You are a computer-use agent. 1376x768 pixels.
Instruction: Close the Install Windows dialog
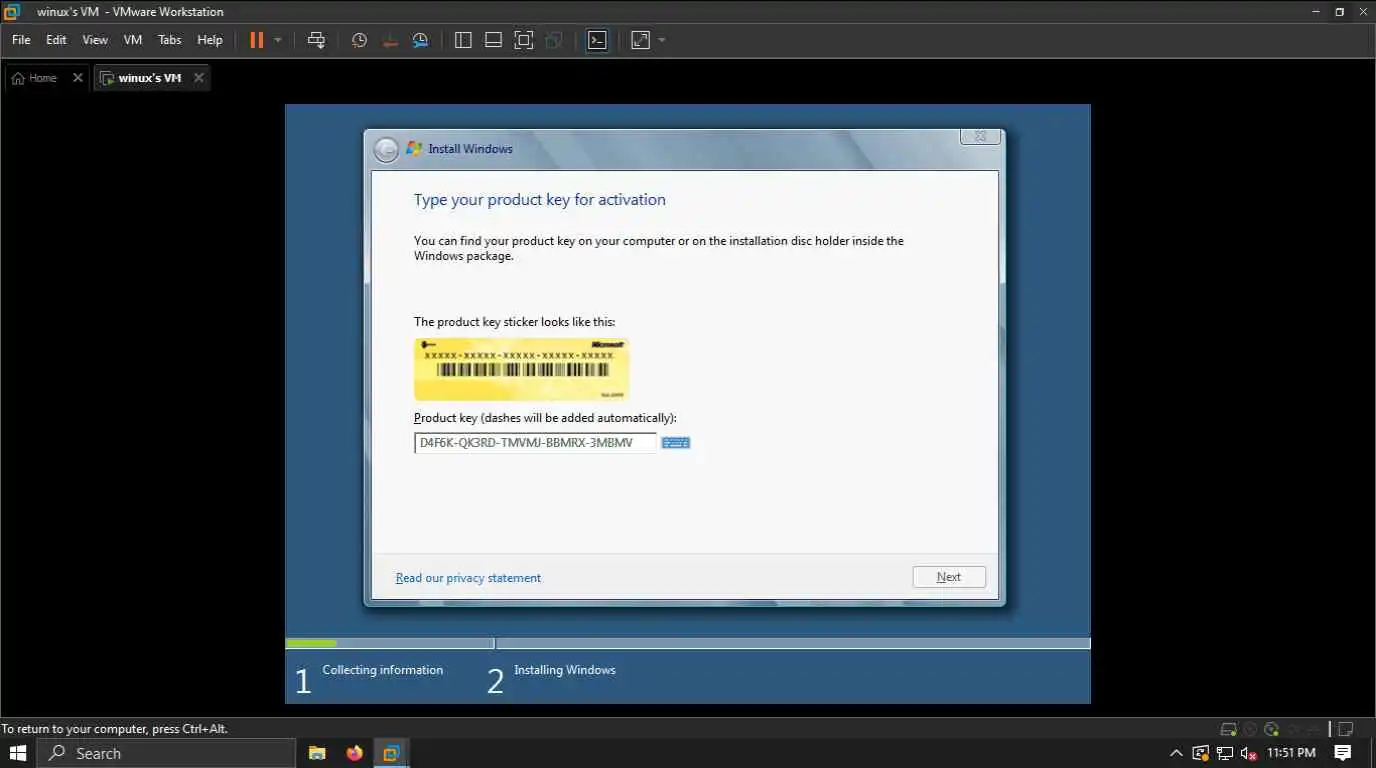pyautogui.click(x=980, y=136)
